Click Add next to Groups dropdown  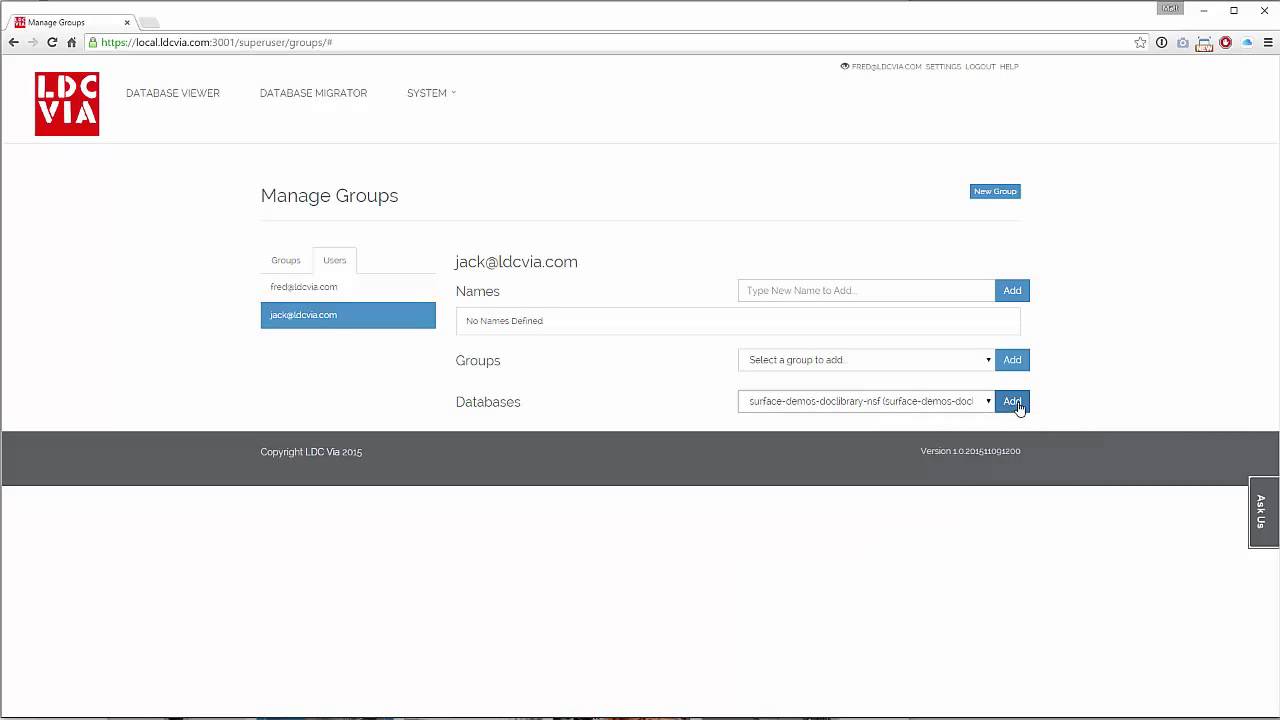[x=1012, y=360]
